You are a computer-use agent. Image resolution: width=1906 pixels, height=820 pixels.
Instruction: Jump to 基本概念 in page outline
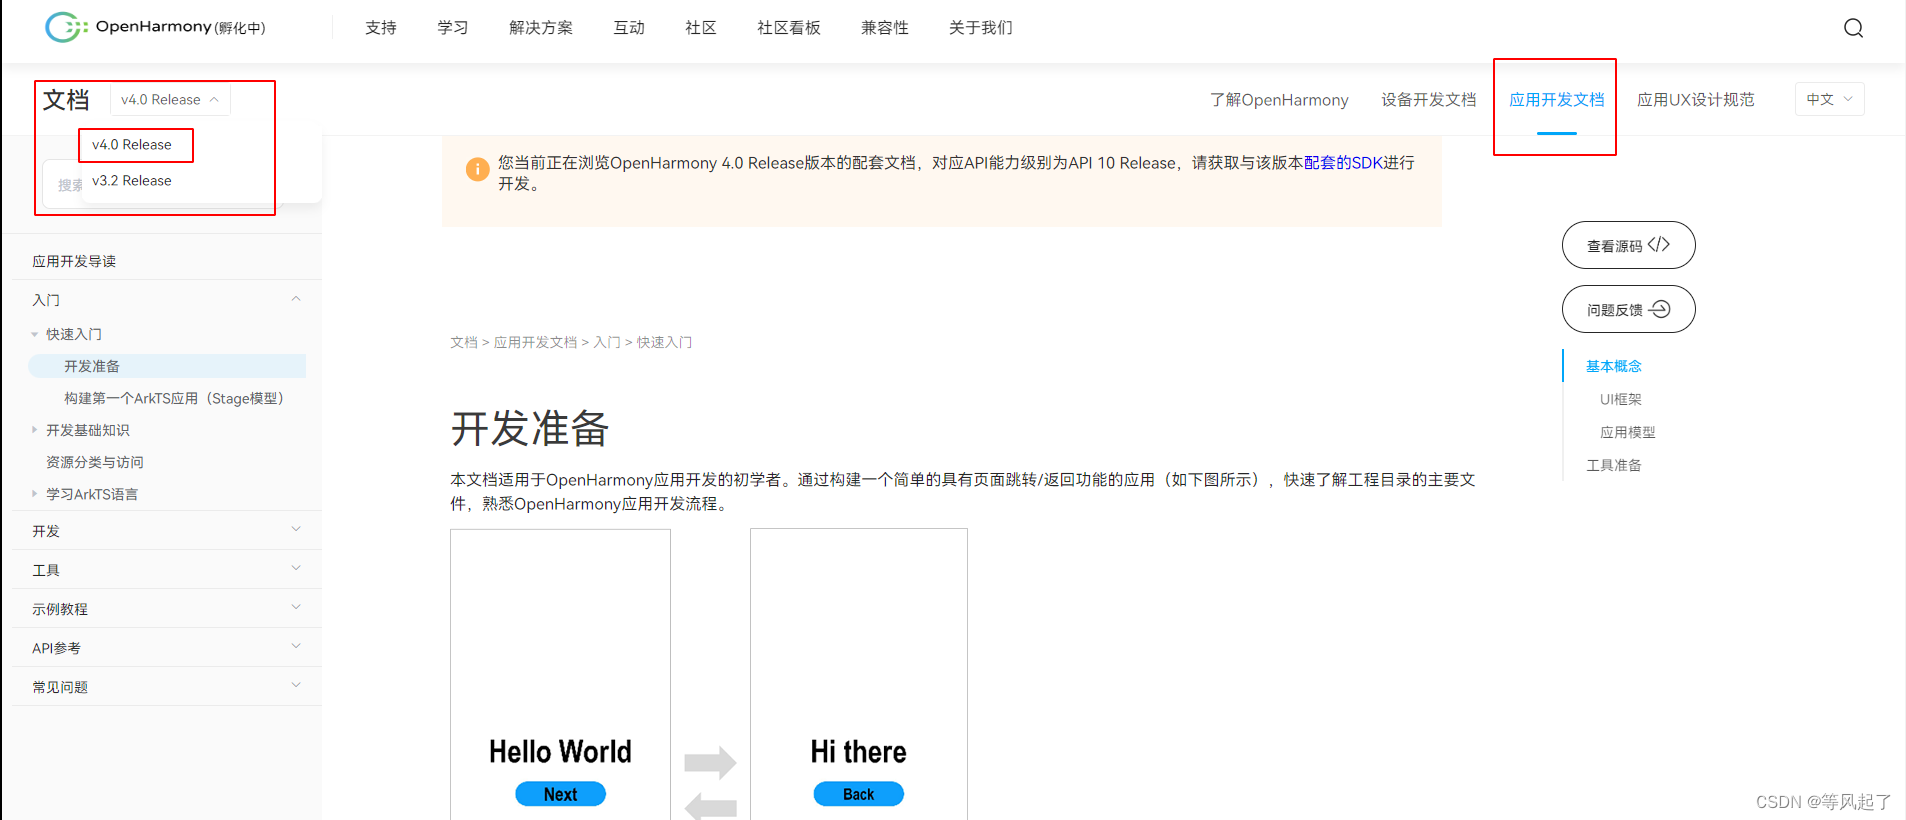(1614, 366)
